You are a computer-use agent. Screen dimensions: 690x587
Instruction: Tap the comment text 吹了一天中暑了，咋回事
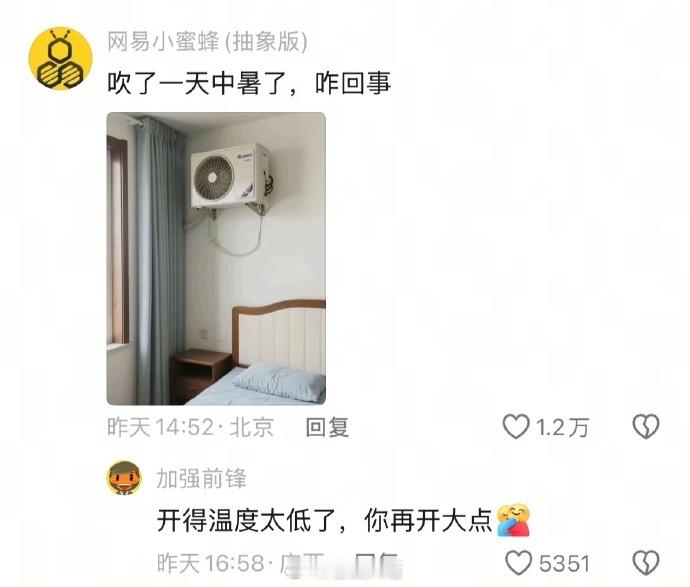(249, 83)
